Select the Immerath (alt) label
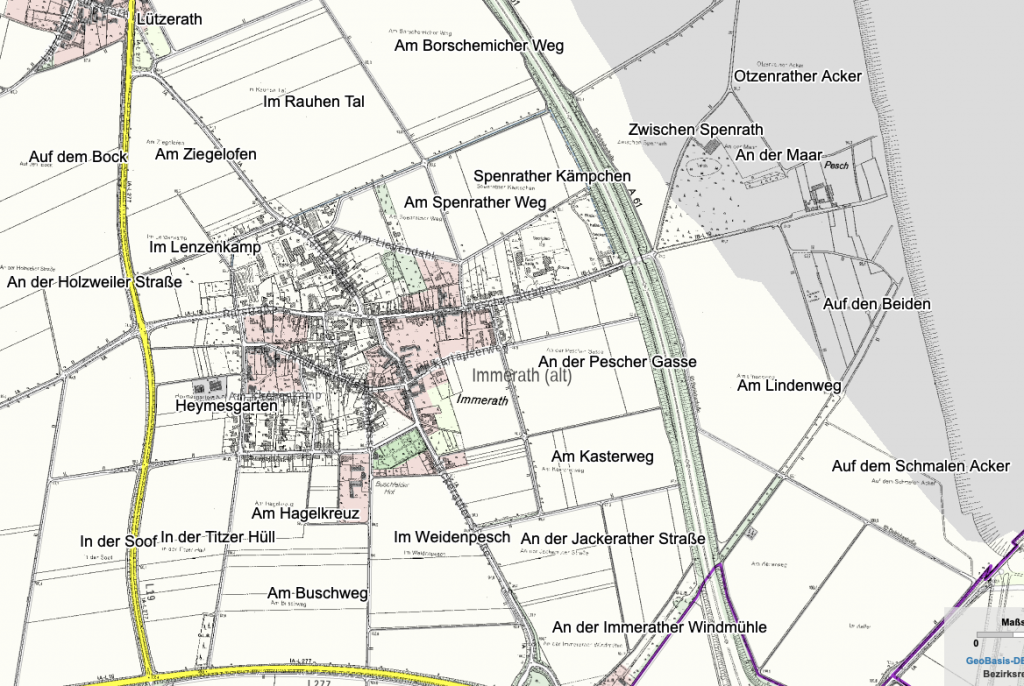Screen dimensions: 1024x686 (521, 375)
